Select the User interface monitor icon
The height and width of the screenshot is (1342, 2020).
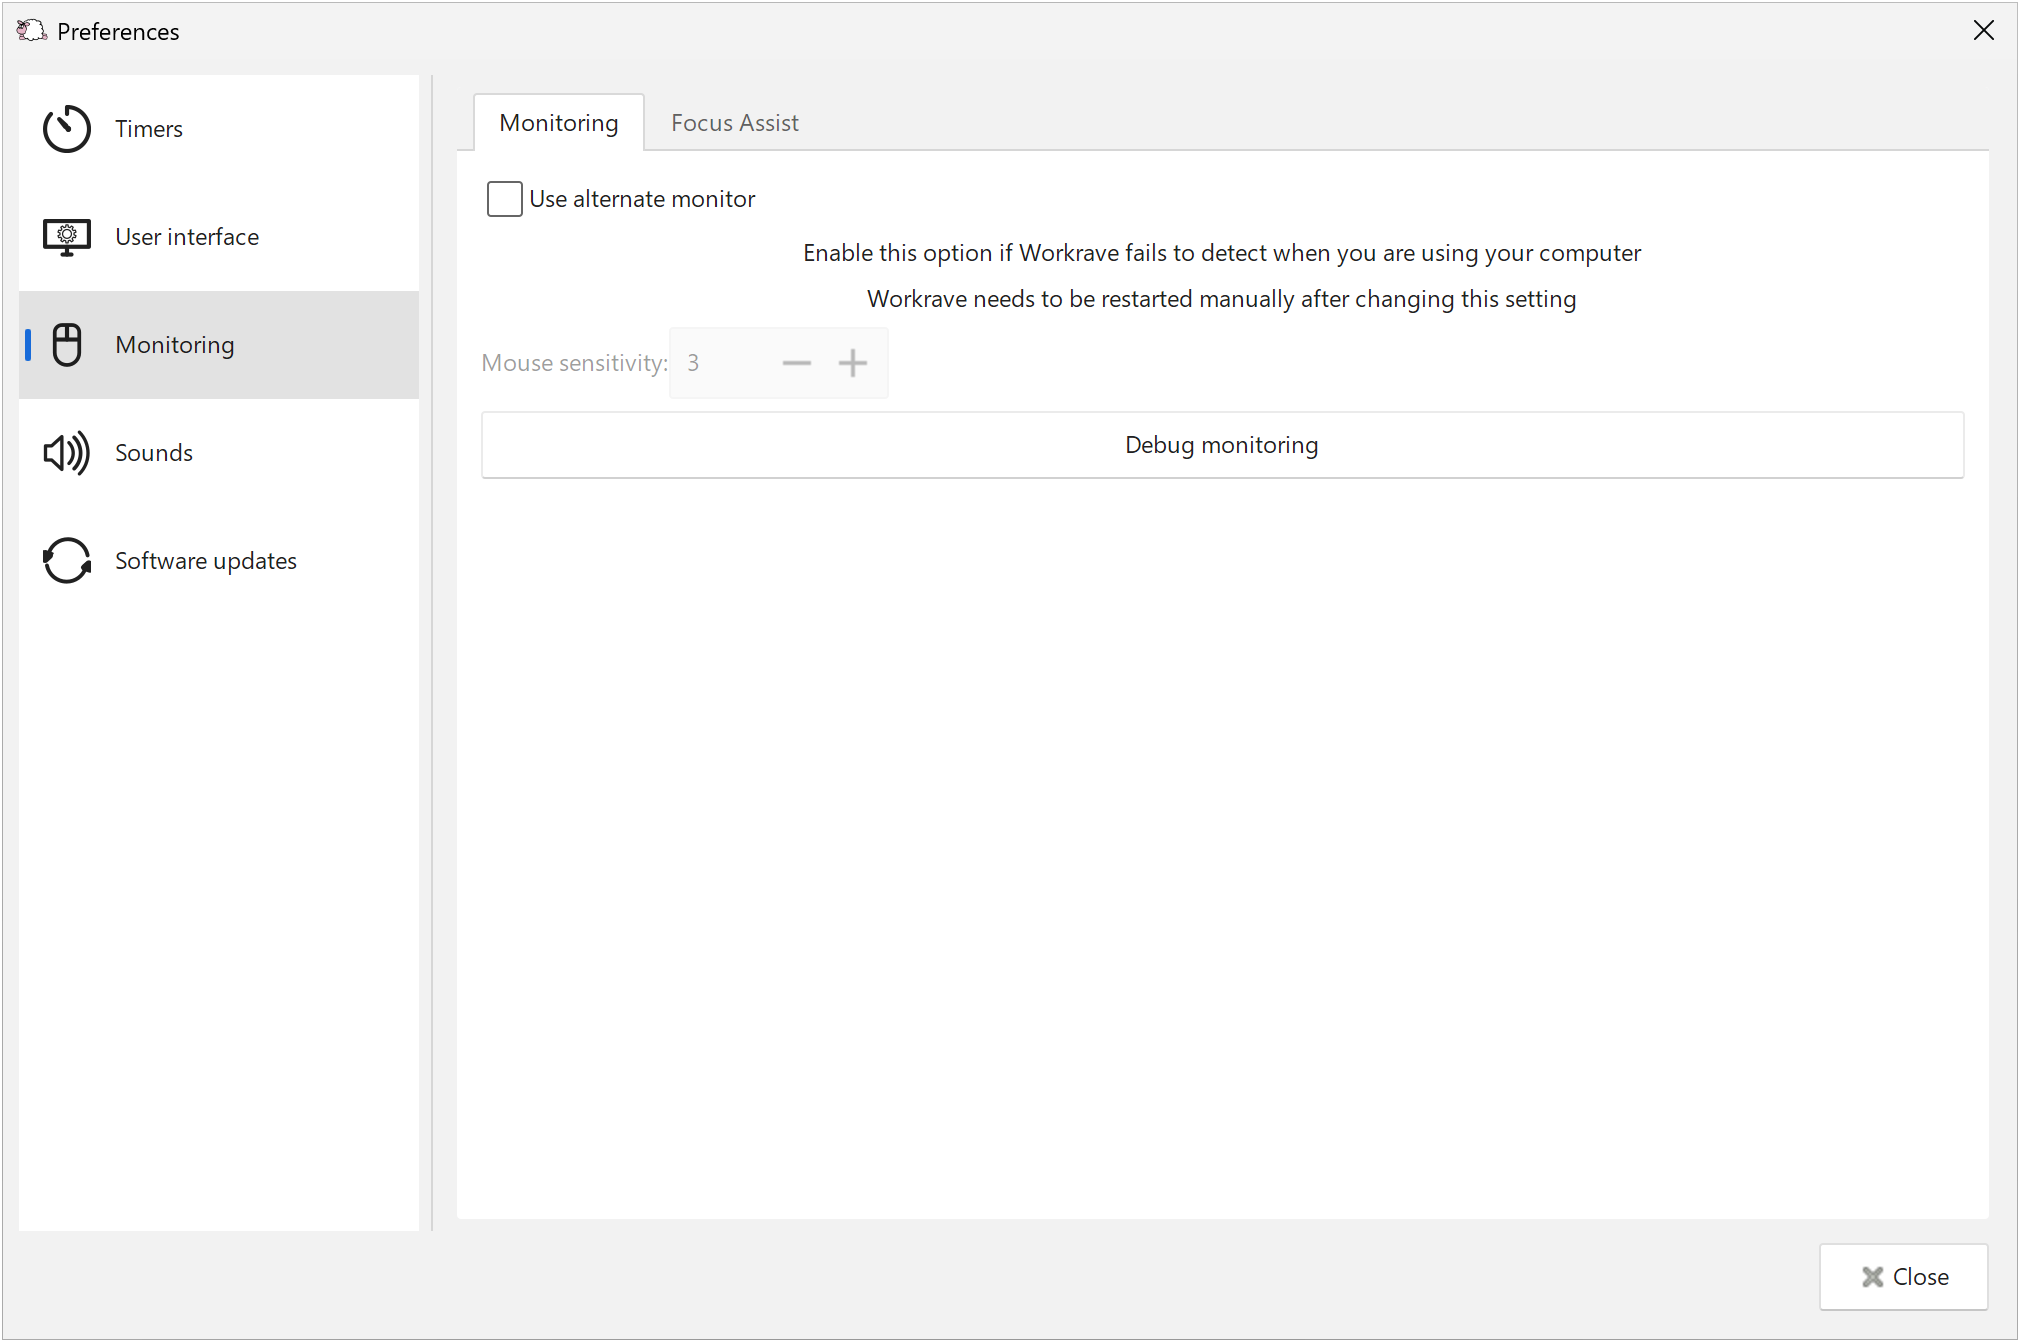click(67, 237)
